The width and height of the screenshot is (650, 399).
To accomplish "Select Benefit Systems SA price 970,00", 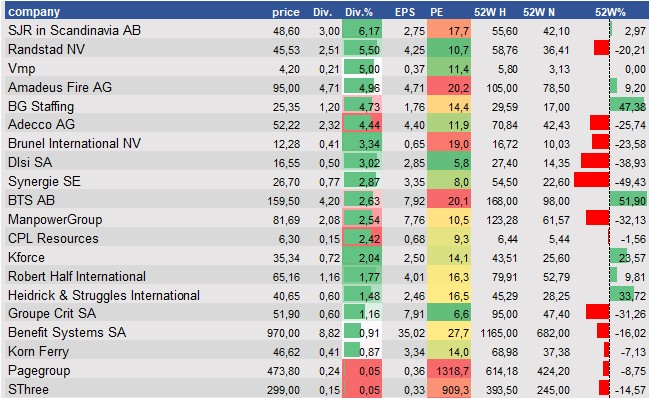I will click(x=284, y=333).
